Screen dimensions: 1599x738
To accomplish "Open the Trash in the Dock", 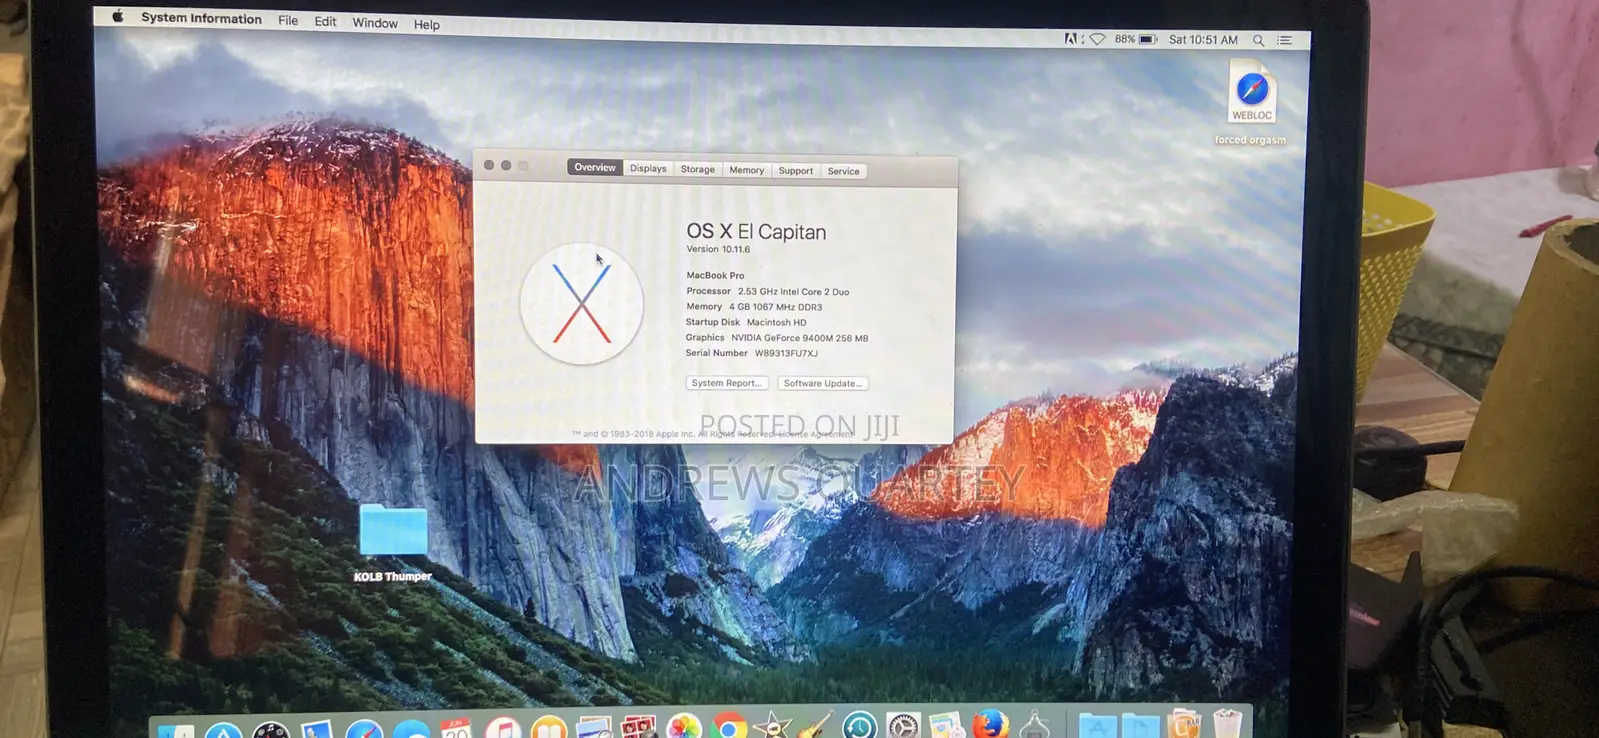I will pos(1227,725).
